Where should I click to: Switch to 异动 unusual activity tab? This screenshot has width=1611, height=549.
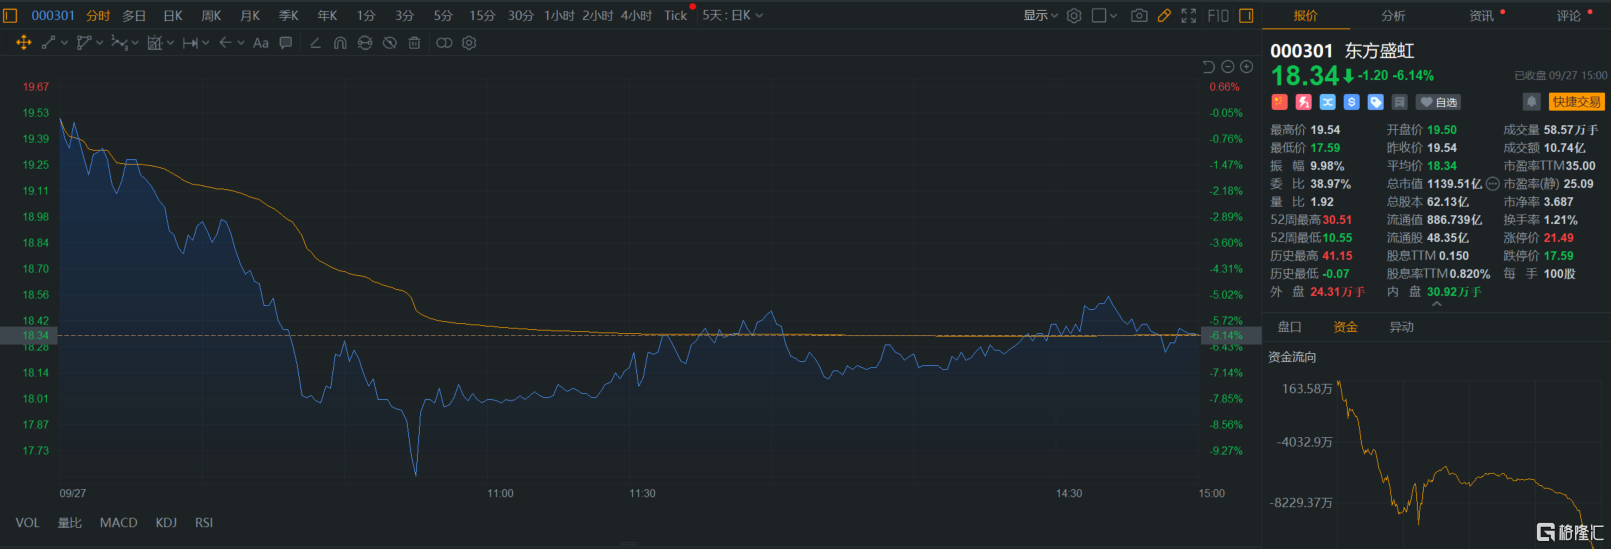pos(1402,327)
